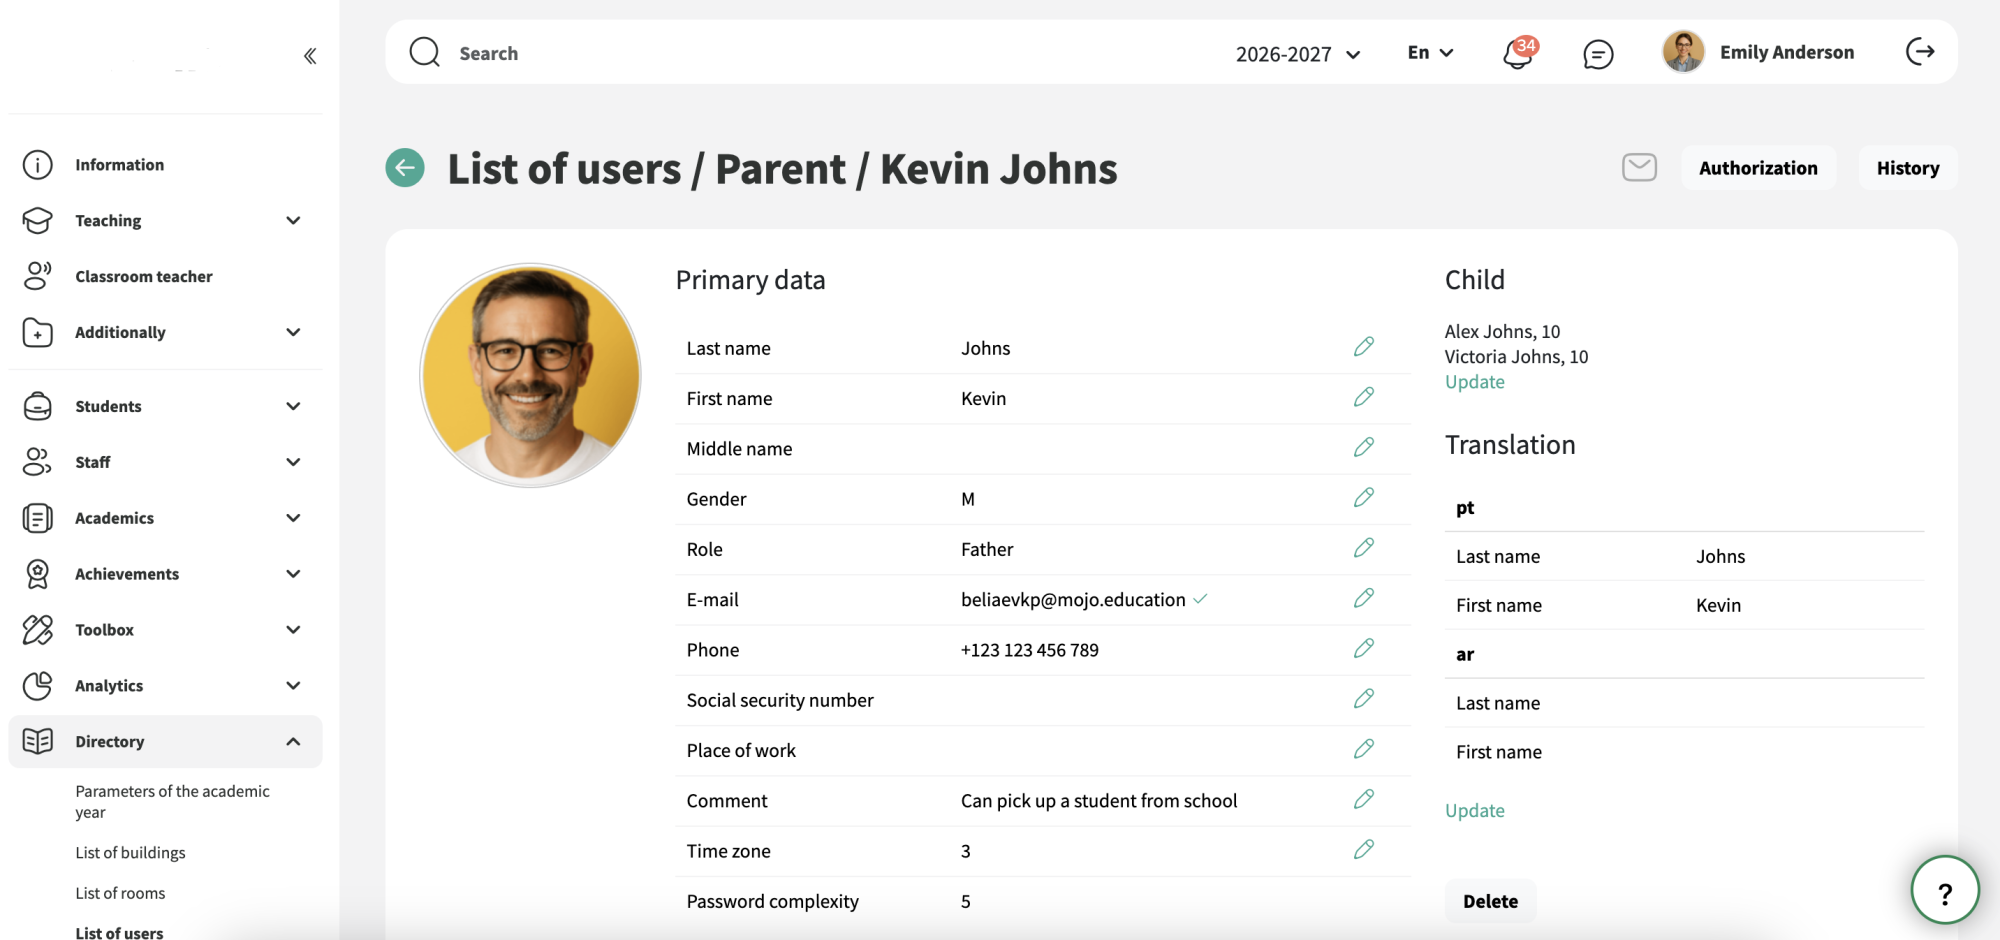Screen dimensions: 2000x940
Task: Click the search magnifier icon
Action: tap(425, 52)
